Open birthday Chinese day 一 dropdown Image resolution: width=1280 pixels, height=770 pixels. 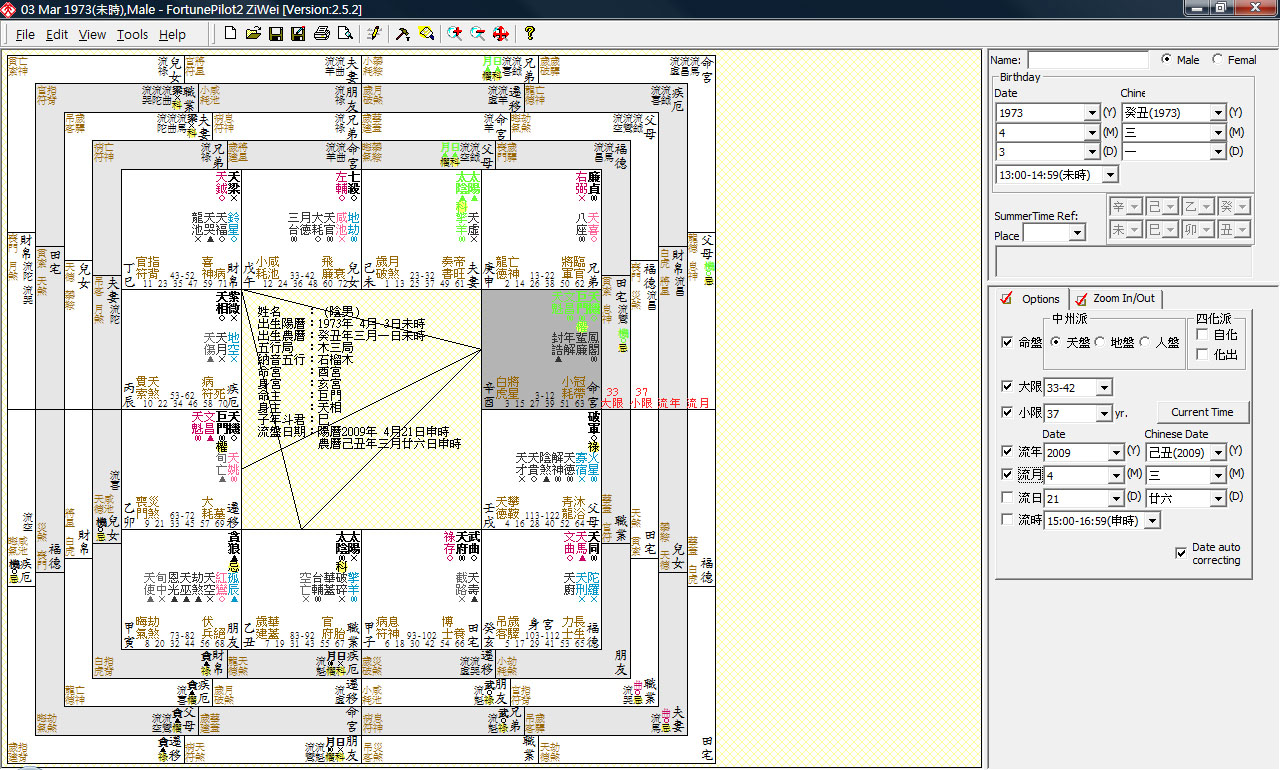point(1218,152)
